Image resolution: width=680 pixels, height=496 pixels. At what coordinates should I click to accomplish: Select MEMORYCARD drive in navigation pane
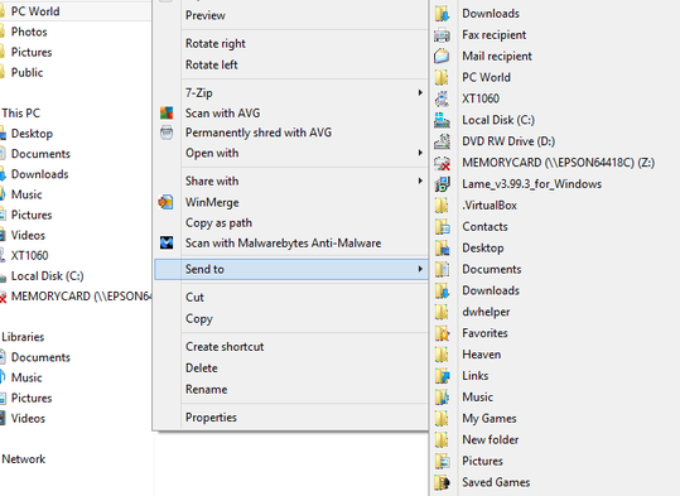81,296
